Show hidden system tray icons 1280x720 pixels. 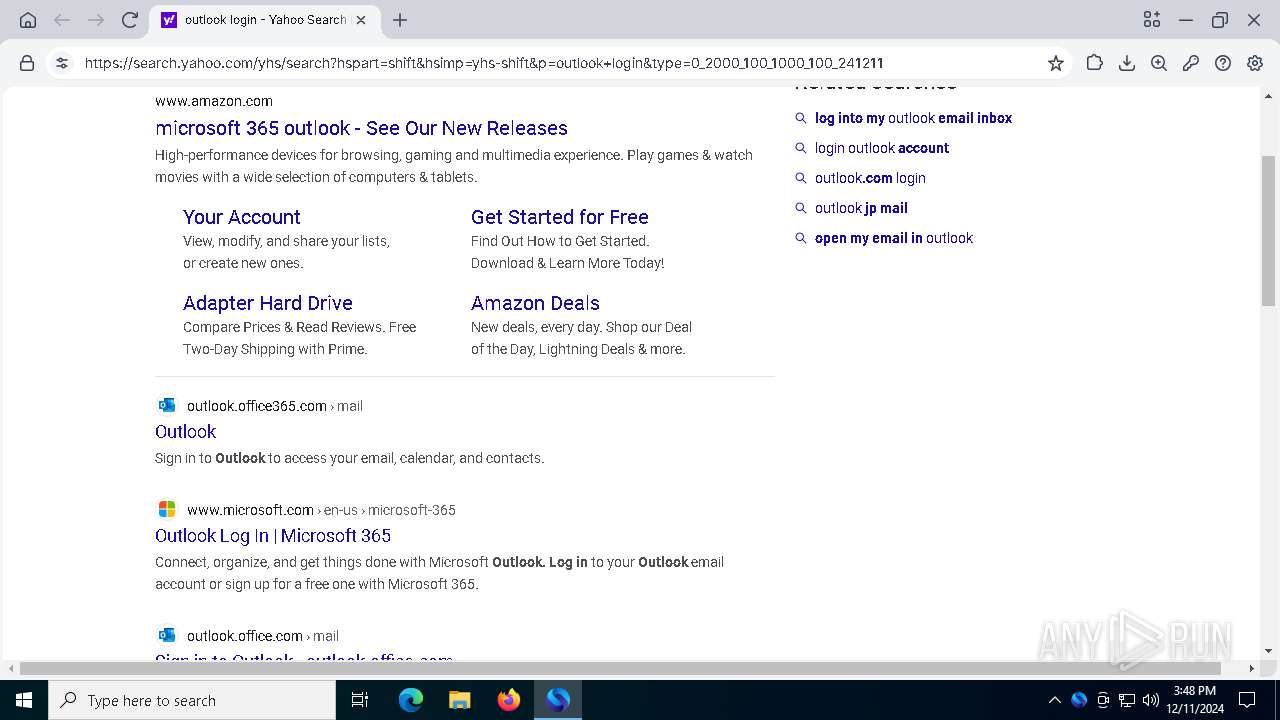pos(1054,700)
